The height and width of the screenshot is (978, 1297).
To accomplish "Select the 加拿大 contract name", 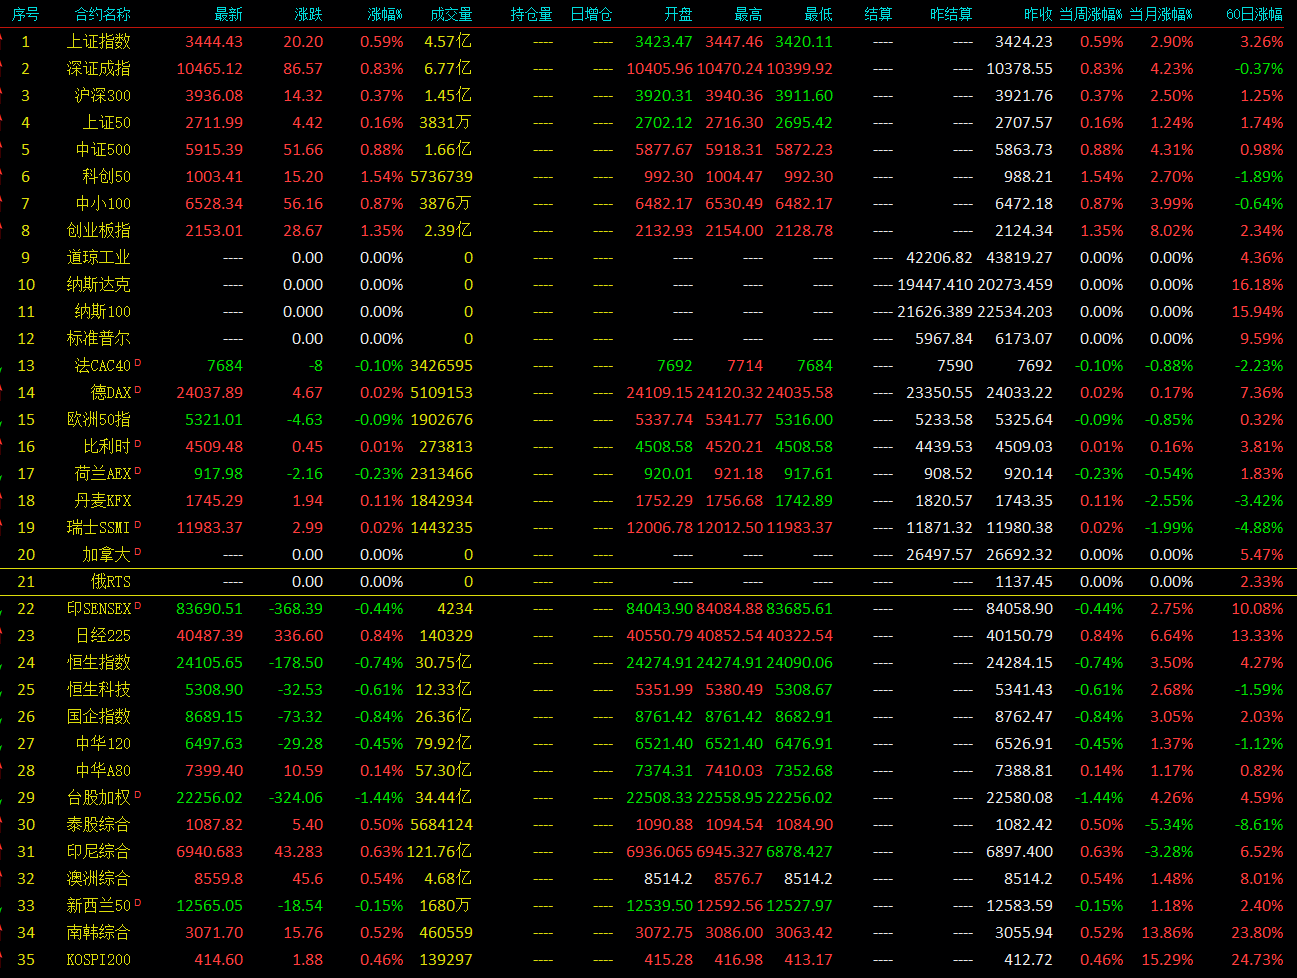I will pos(106,555).
